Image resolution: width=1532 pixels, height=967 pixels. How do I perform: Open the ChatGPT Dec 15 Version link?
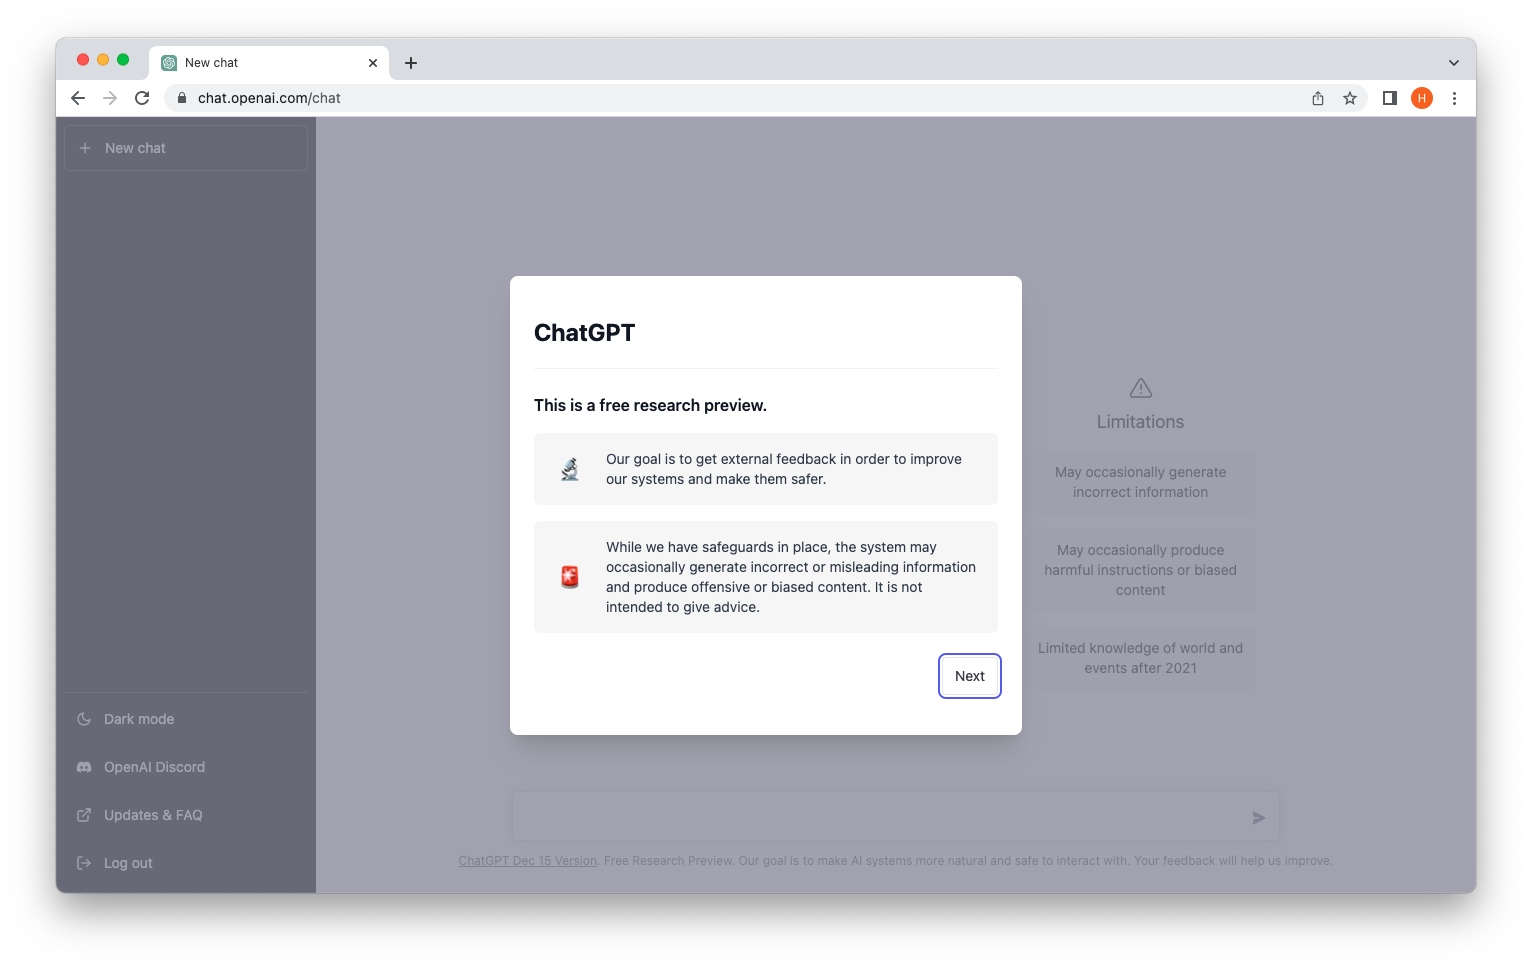528,861
